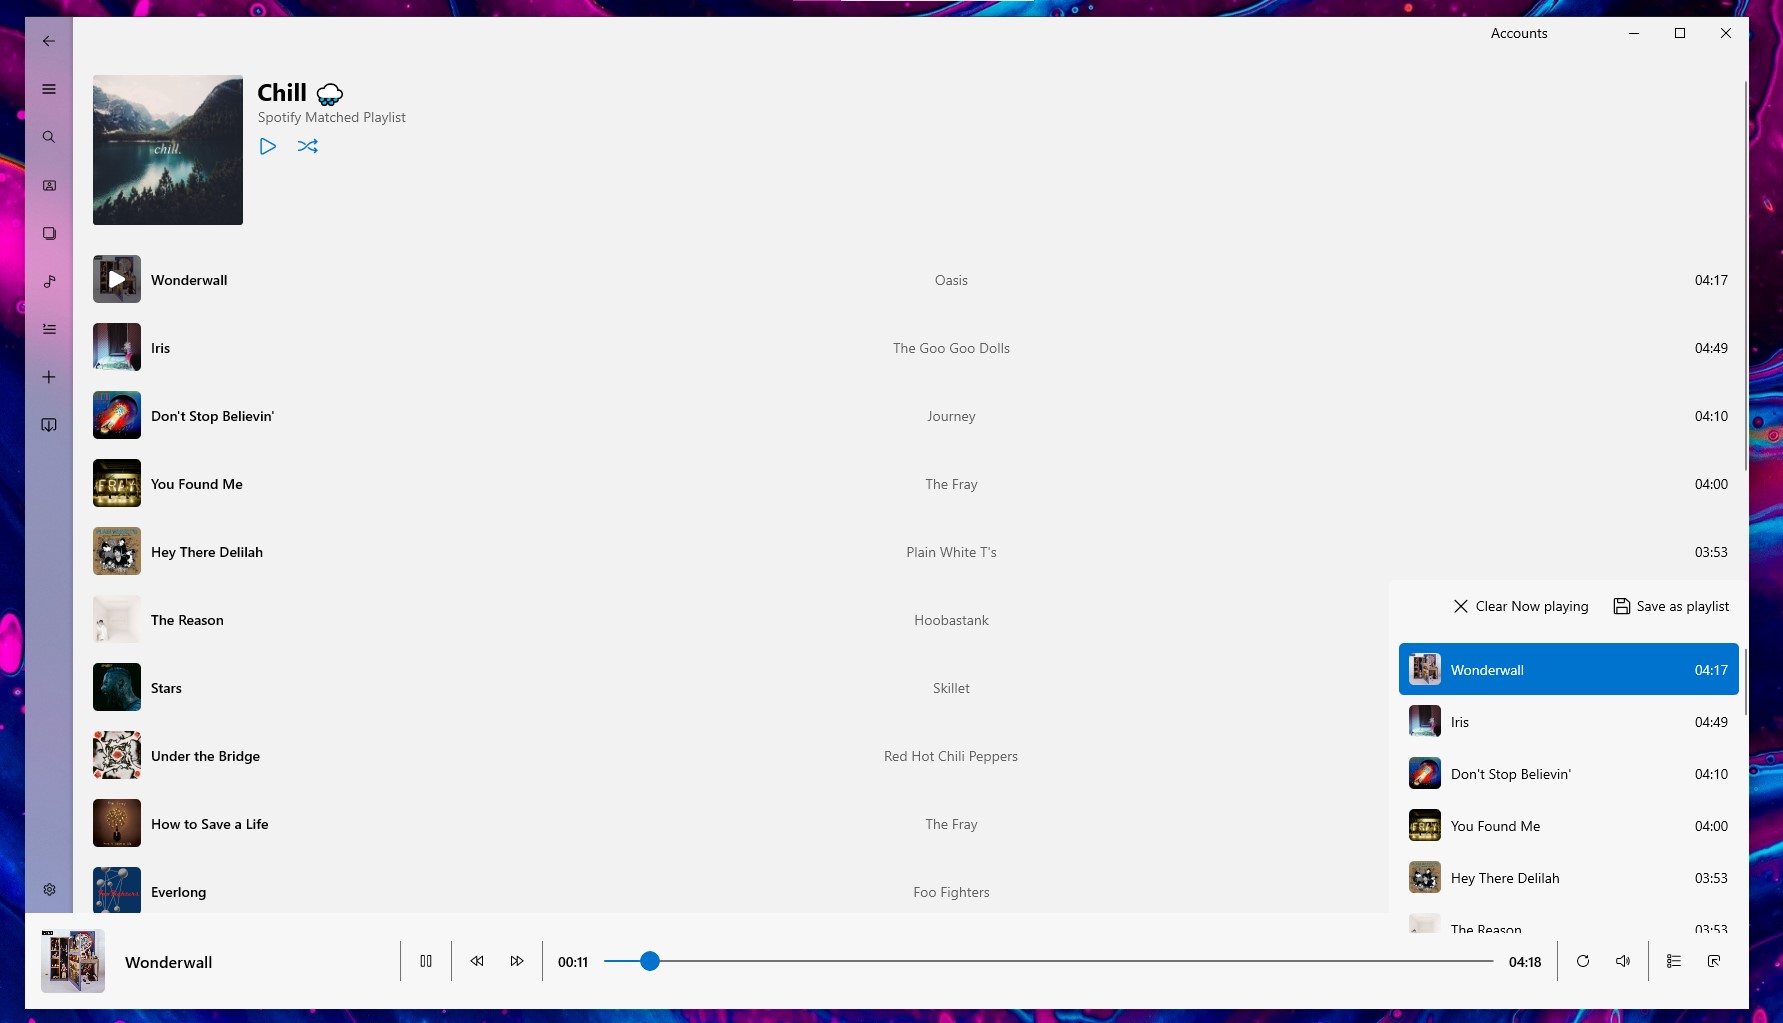
Task: Skip to next track
Action: pos(517,961)
